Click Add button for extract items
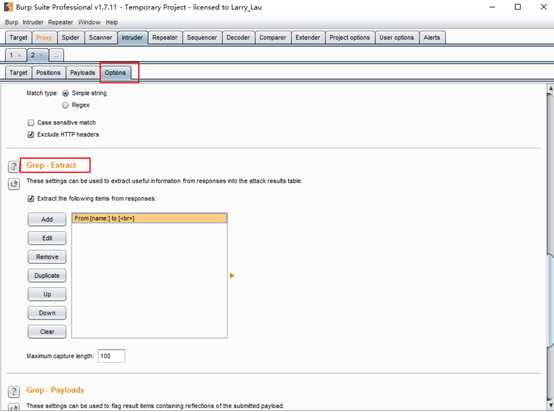 click(x=47, y=219)
